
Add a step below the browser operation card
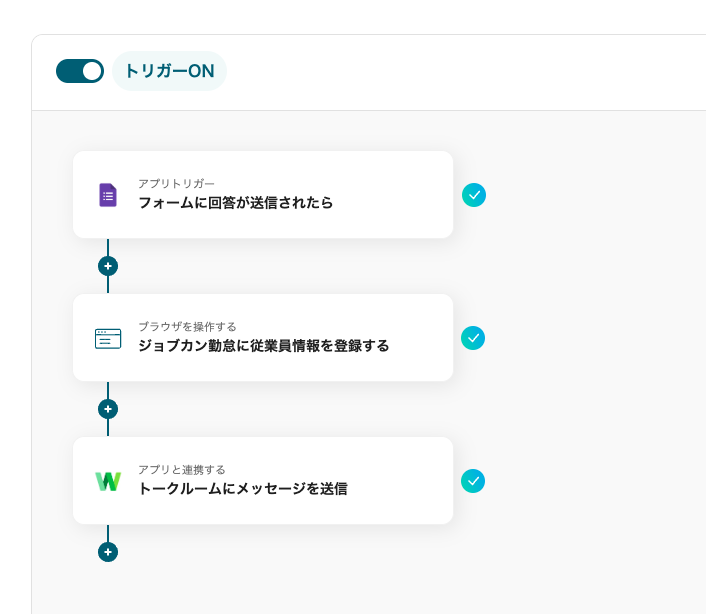[x=108, y=409]
